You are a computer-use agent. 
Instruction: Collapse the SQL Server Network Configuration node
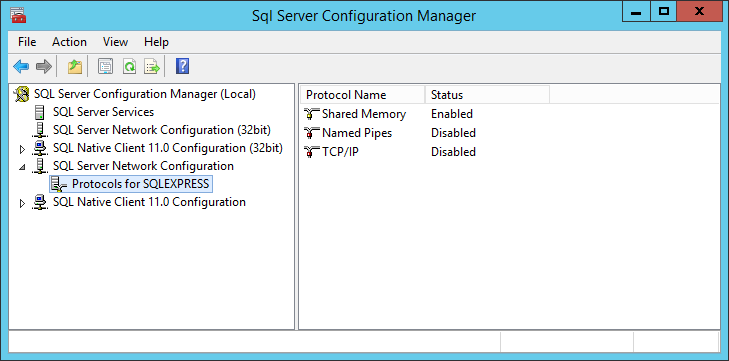(x=22, y=167)
